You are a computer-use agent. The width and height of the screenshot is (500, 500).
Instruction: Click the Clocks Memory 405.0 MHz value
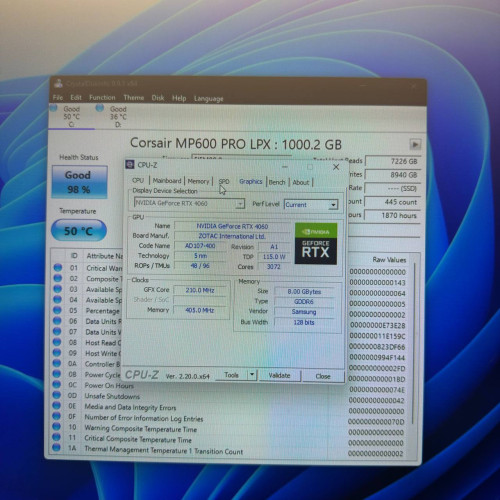pyautogui.click(x=200, y=310)
